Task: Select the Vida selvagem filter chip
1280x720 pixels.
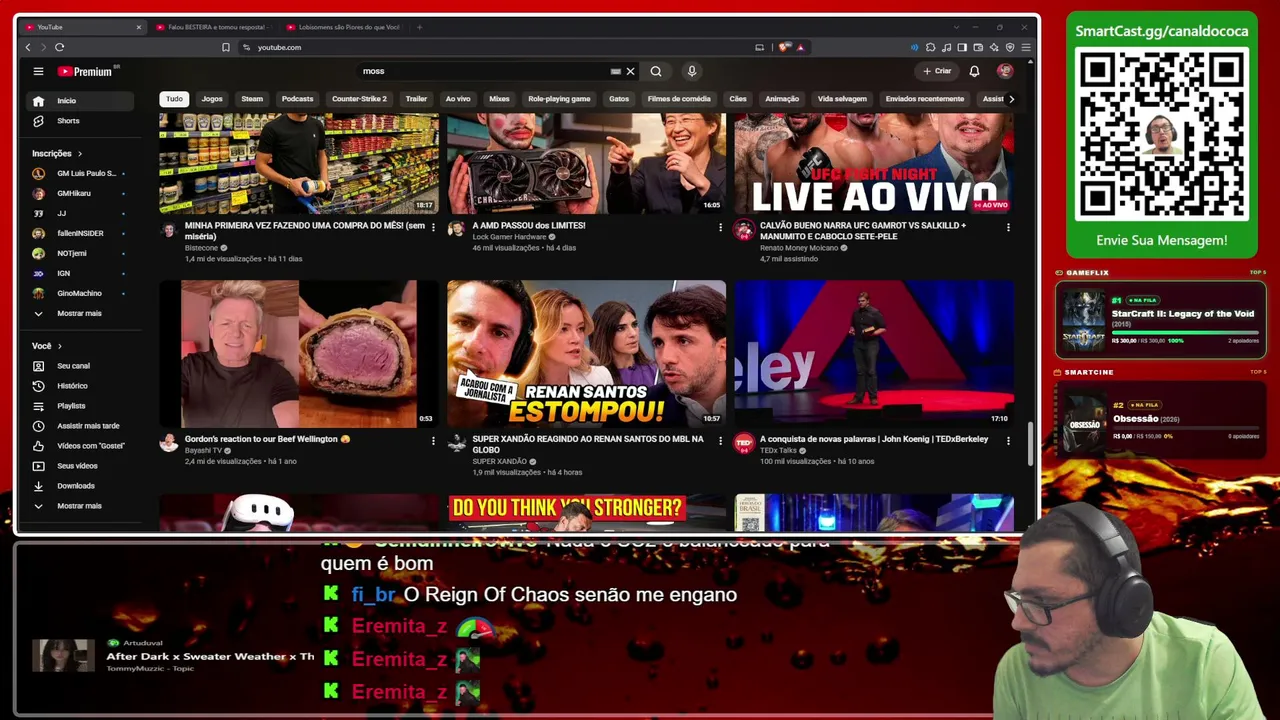Action: [842, 99]
